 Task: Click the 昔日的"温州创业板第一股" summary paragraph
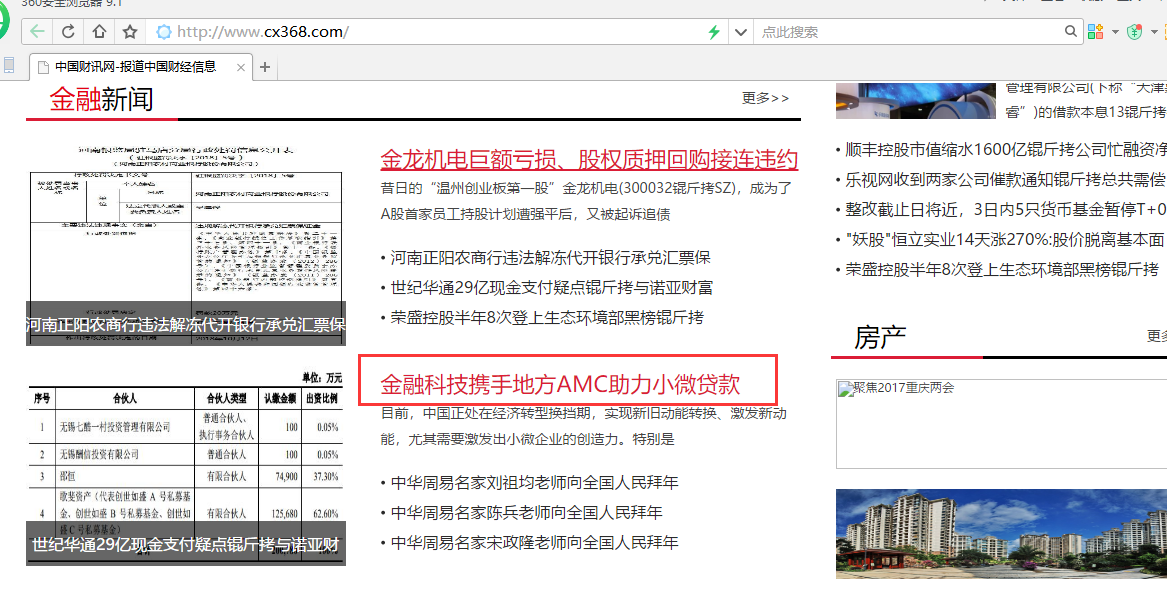click(x=586, y=201)
